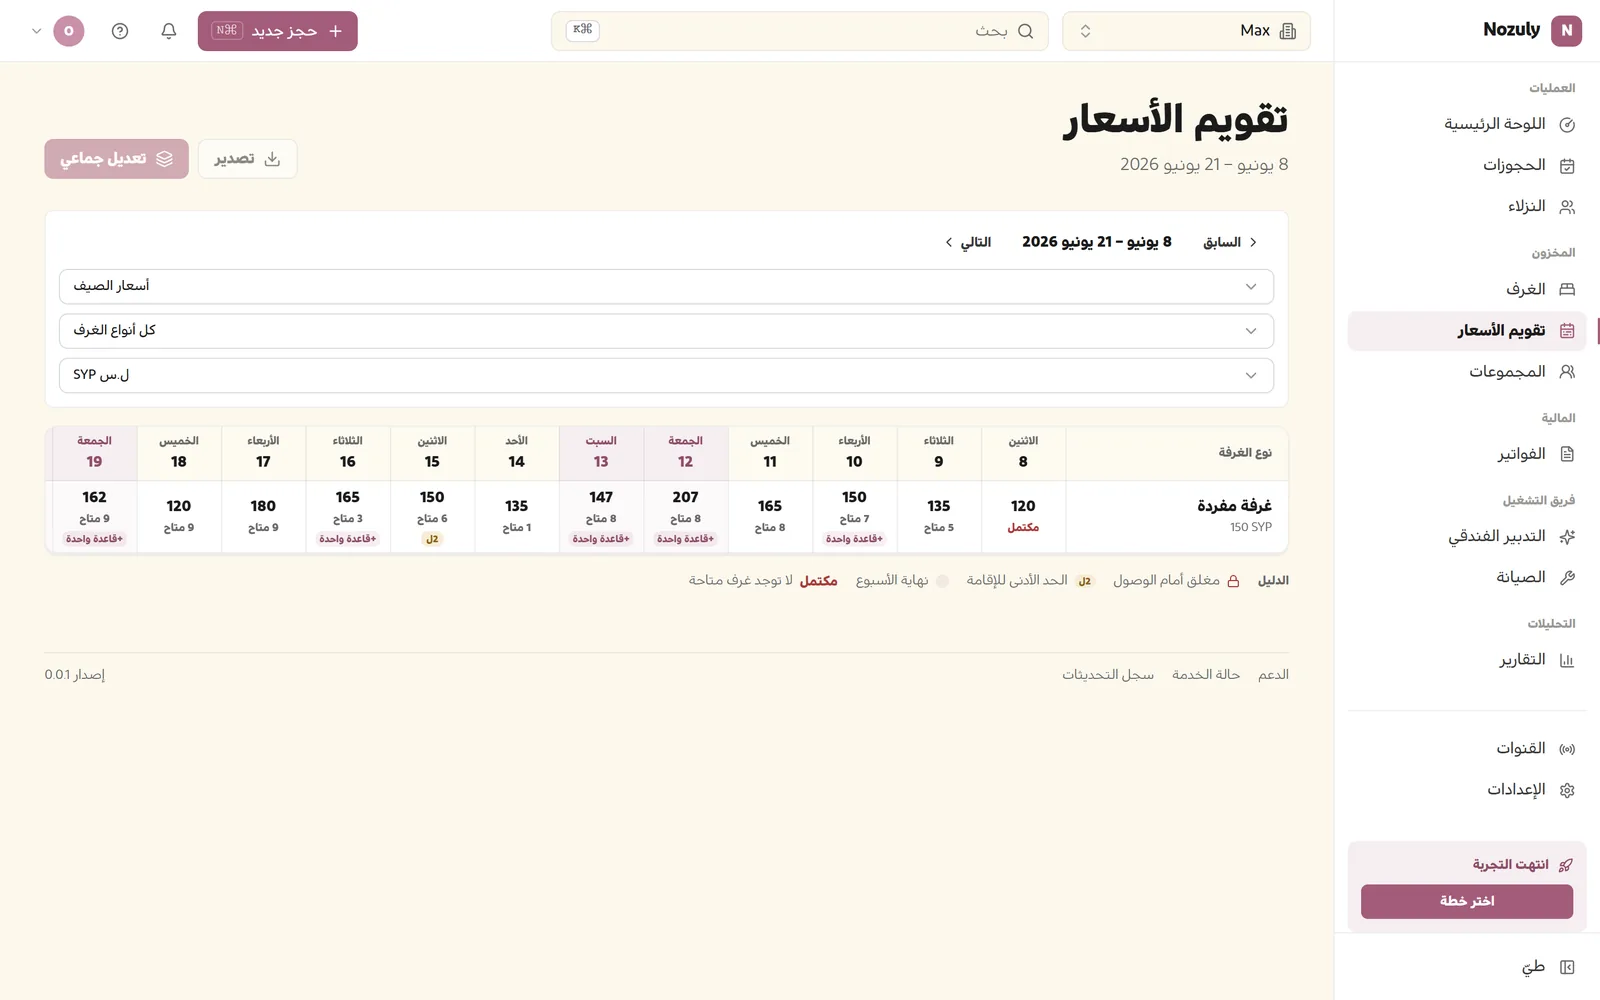Image resolution: width=1600 pixels, height=1000 pixels.
Task: Click the حجز جديد button
Action: (278, 31)
